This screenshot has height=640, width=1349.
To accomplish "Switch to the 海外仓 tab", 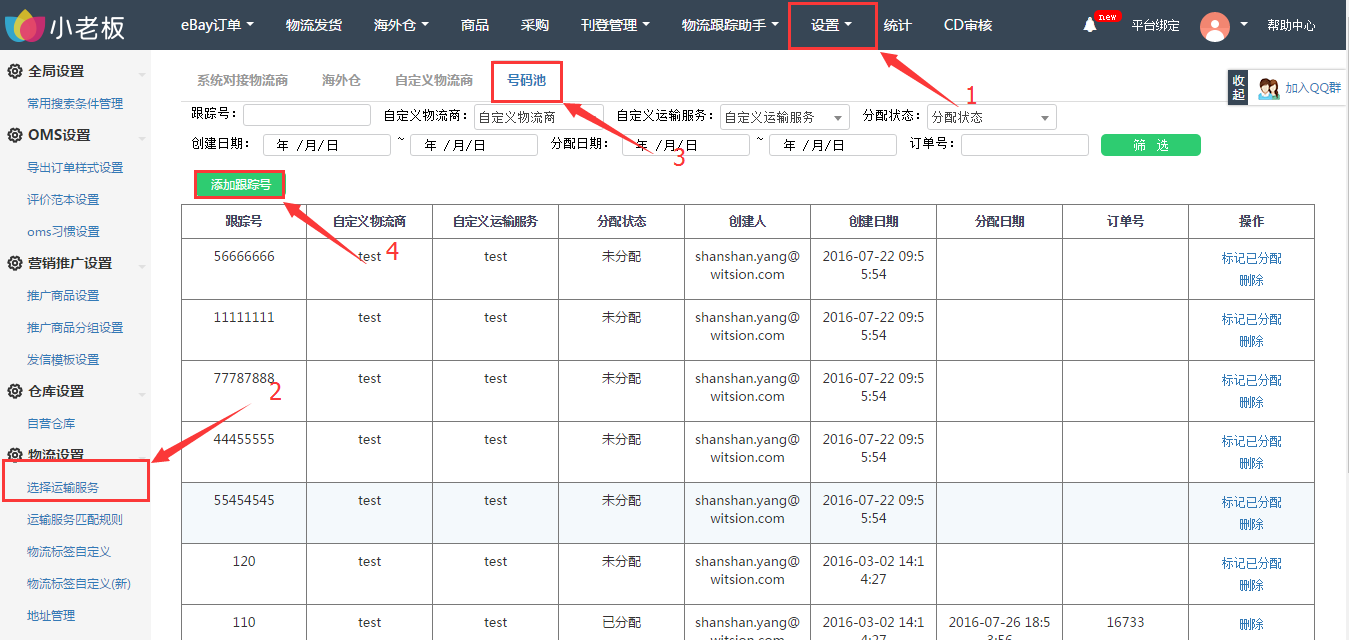I will 341,80.
